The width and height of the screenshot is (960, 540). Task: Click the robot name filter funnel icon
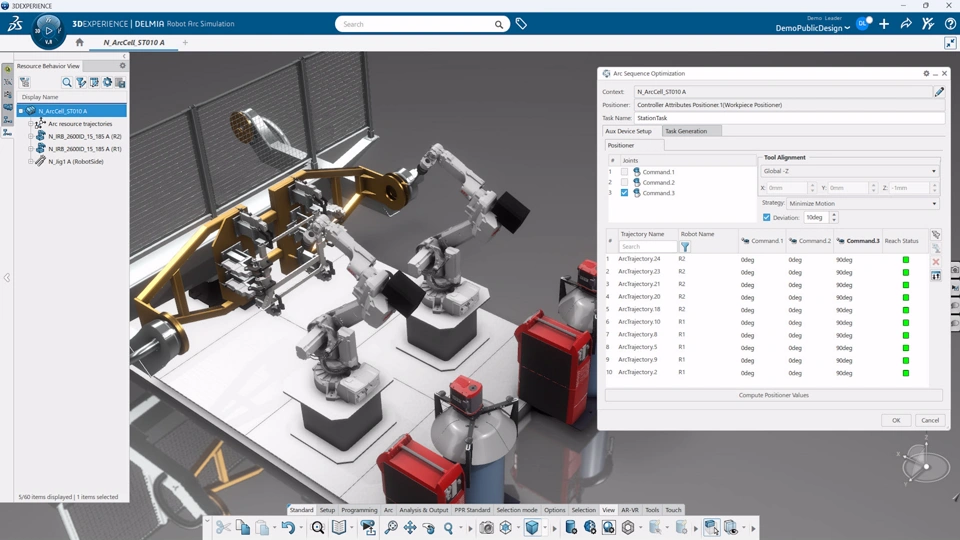pos(685,247)
